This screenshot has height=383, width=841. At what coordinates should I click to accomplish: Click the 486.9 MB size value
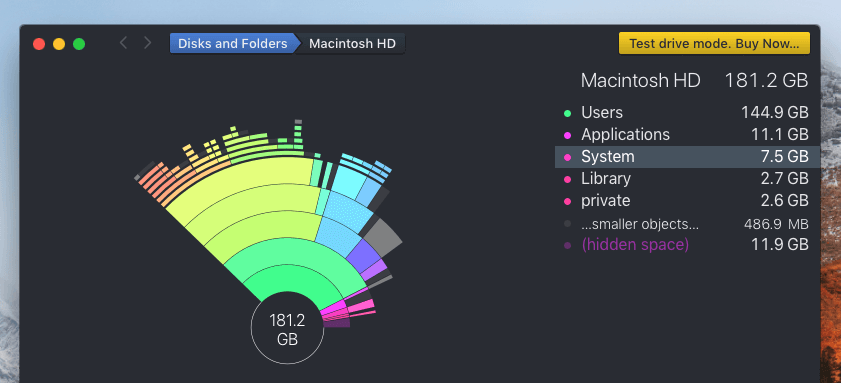pyautogui.click(x=776, y=224)
